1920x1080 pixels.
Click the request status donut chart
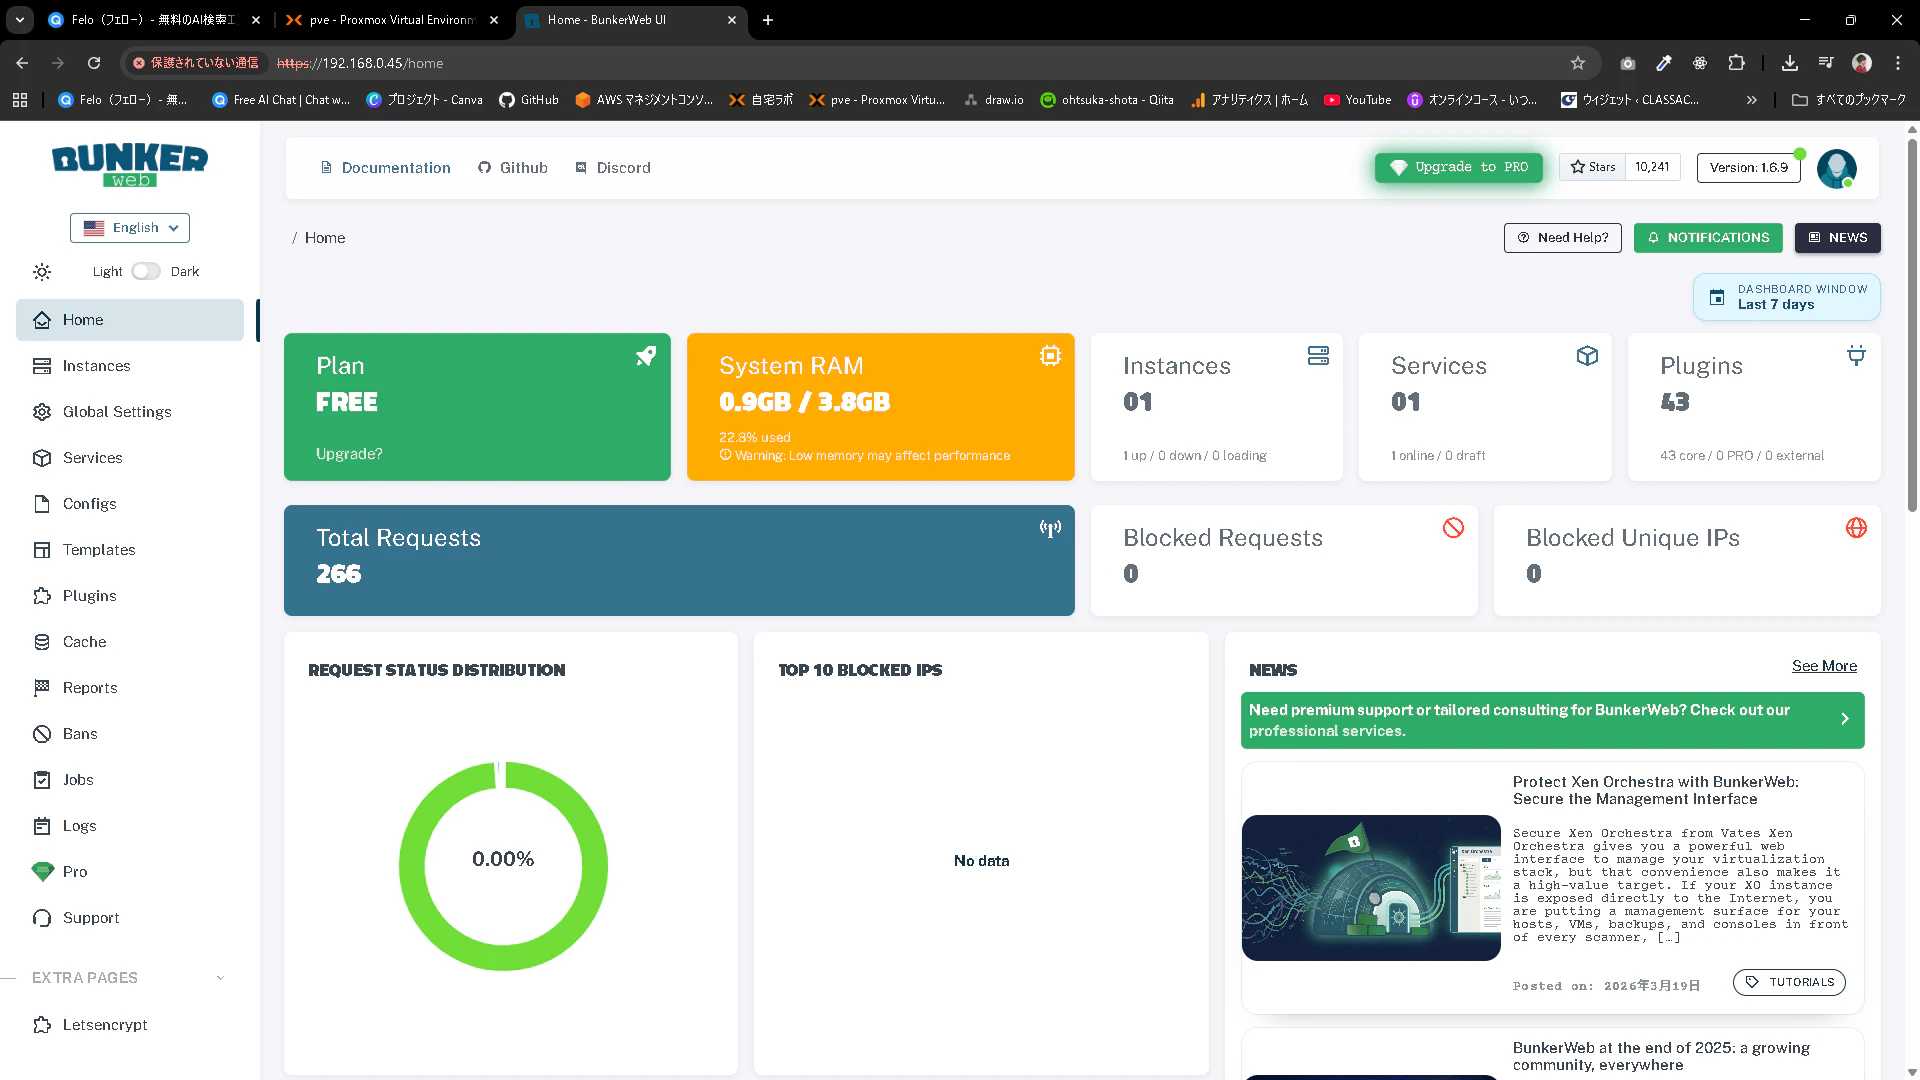[503, 866]
